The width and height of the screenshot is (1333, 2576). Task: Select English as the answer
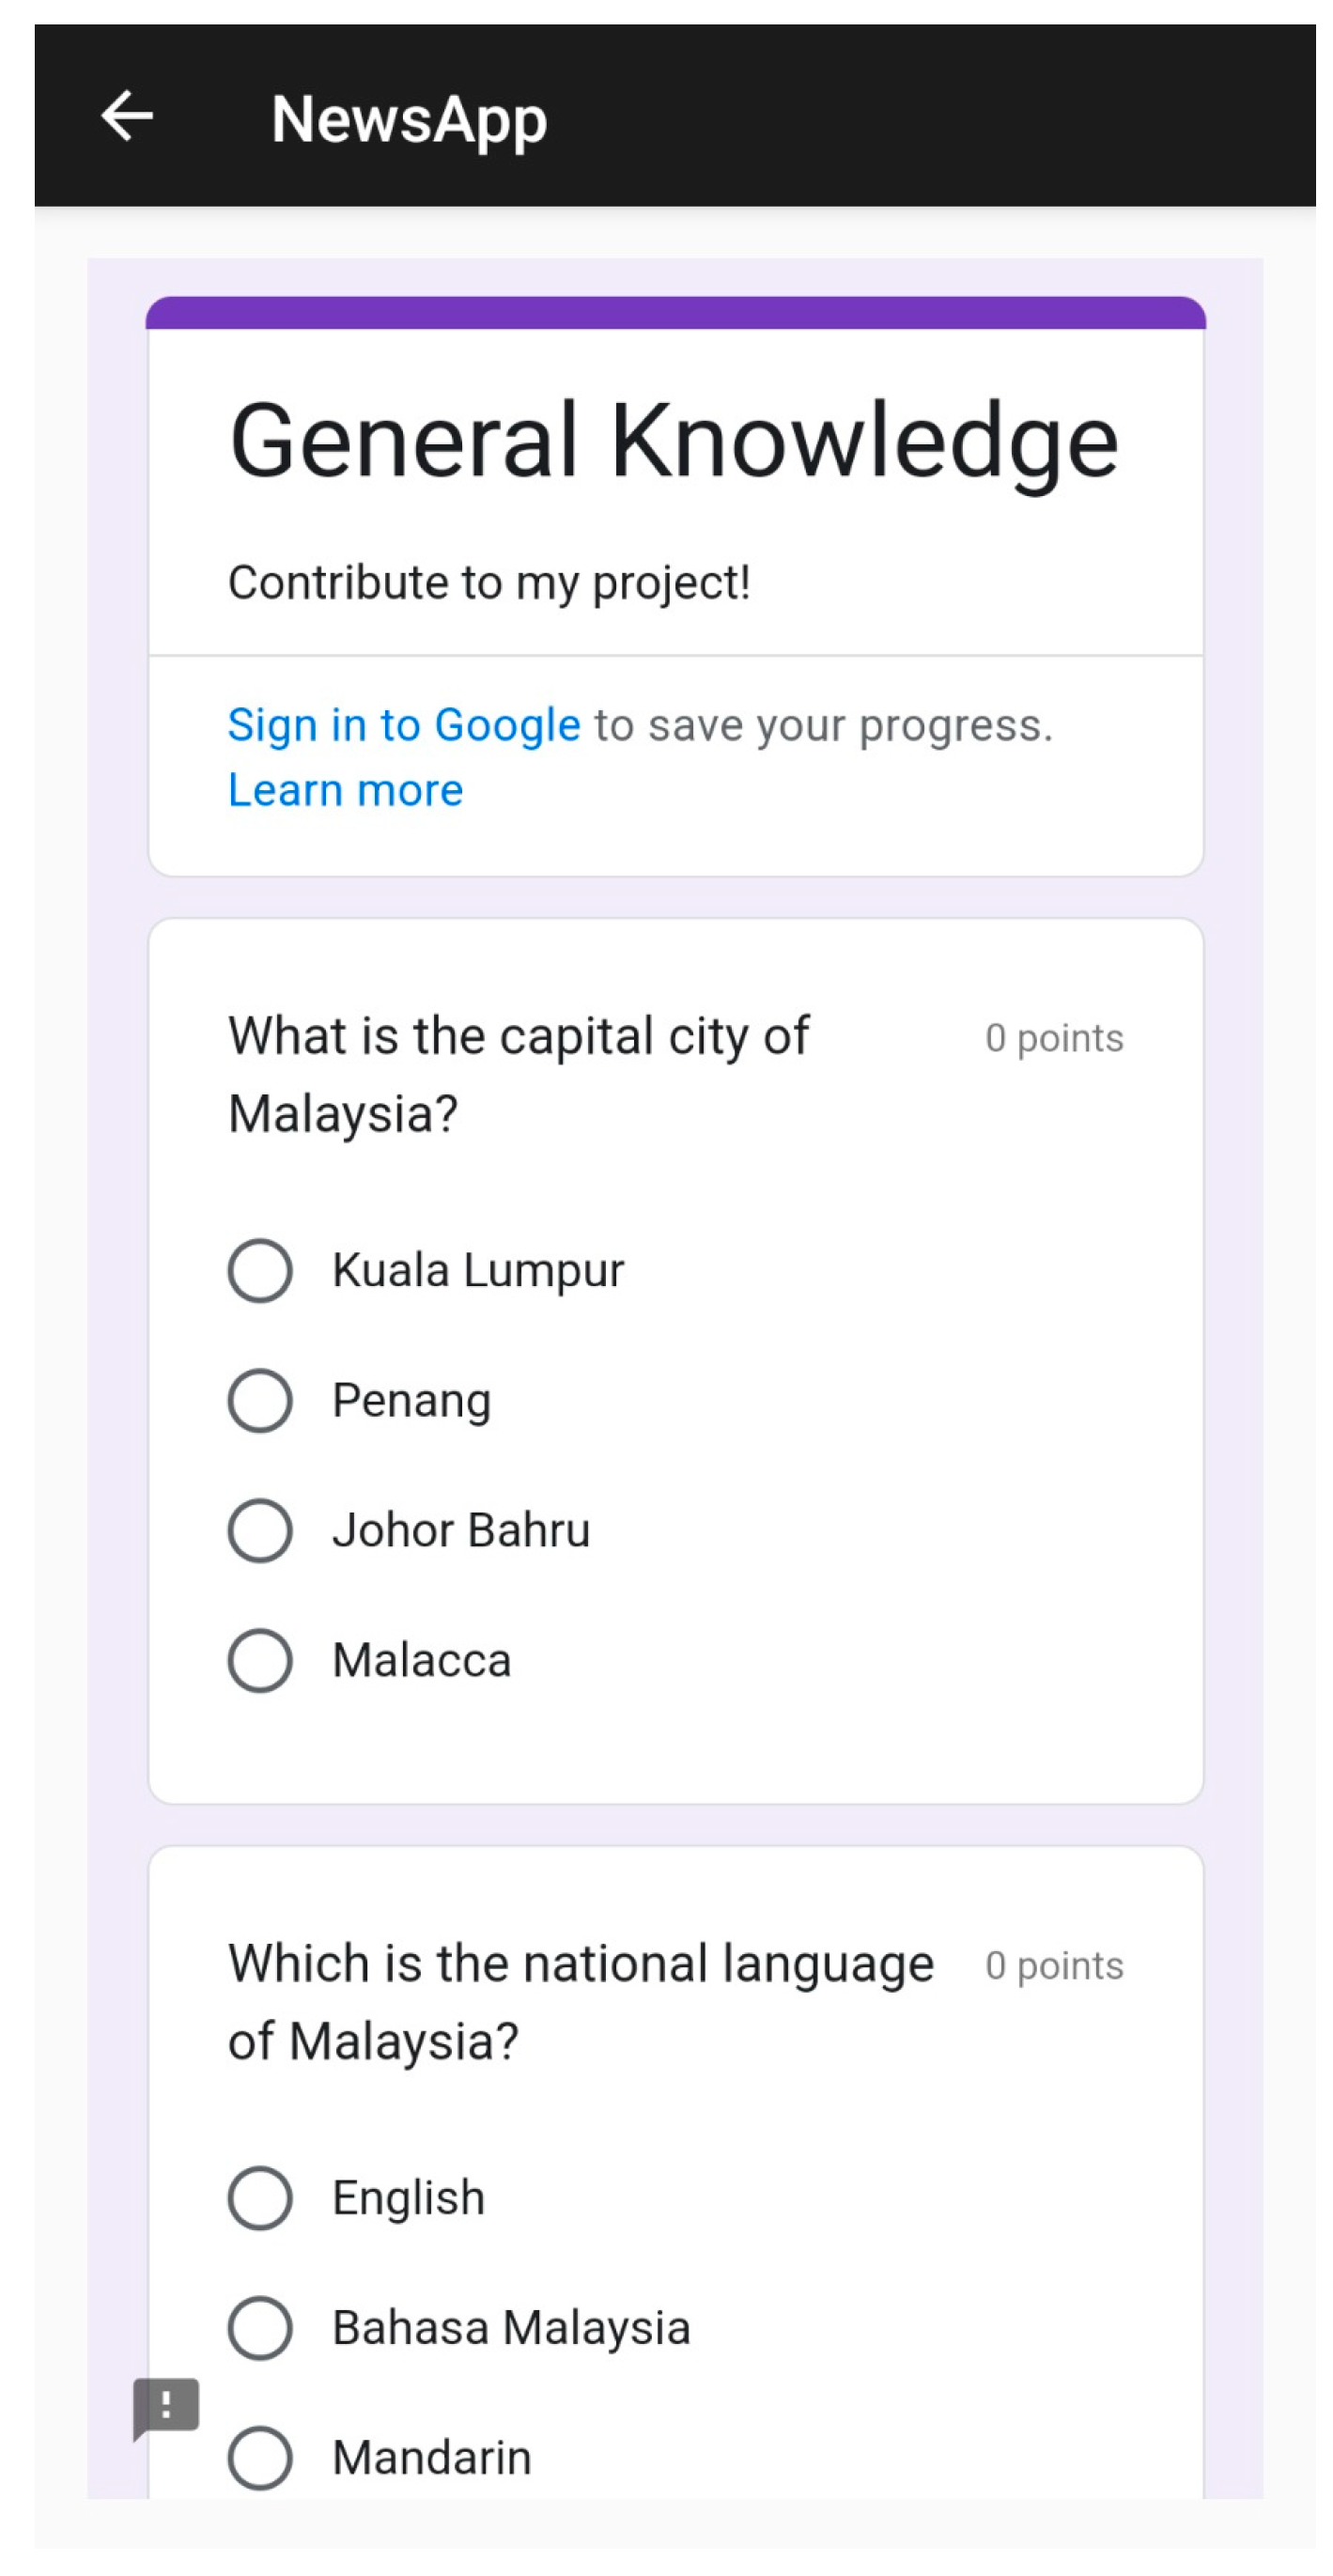pos(260,2198)
